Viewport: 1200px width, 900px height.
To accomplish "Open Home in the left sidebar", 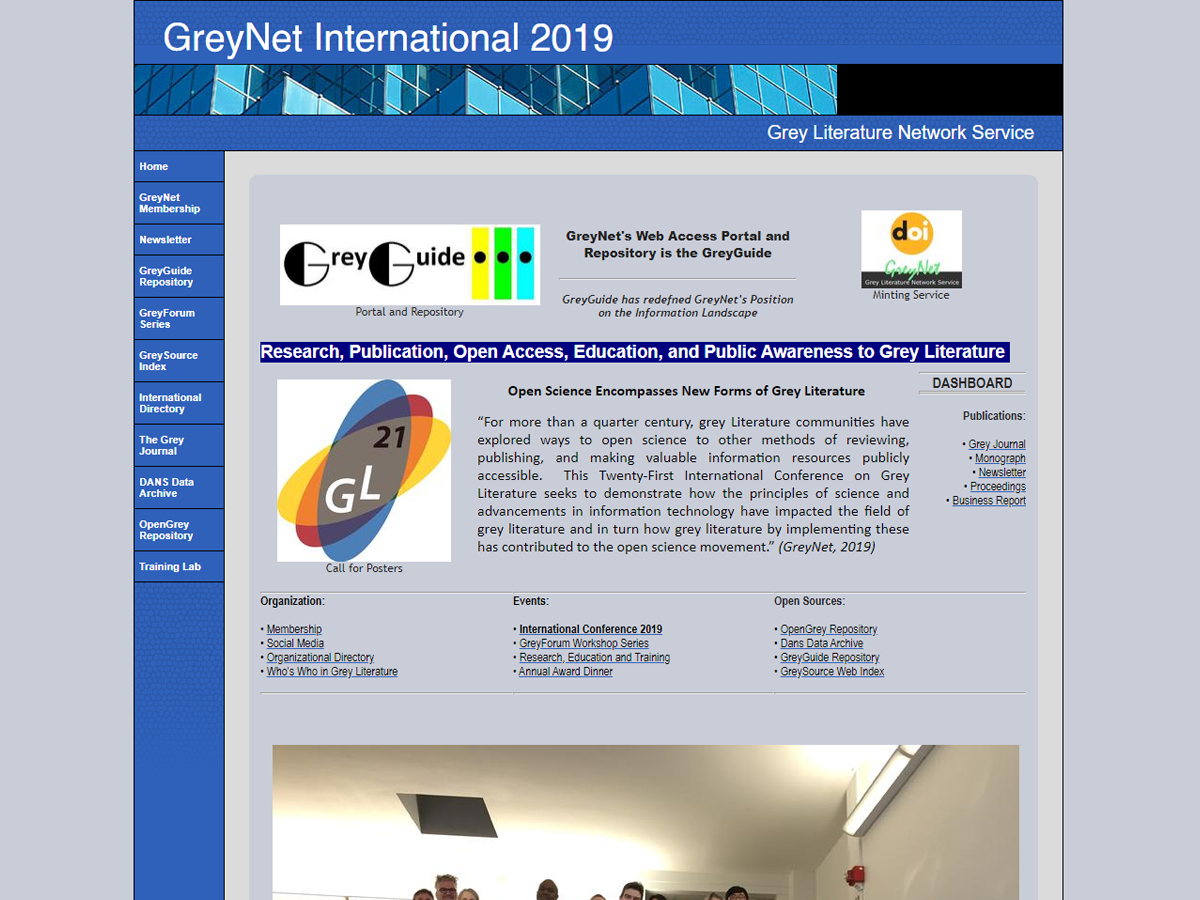I will click(x=154, y=167).
